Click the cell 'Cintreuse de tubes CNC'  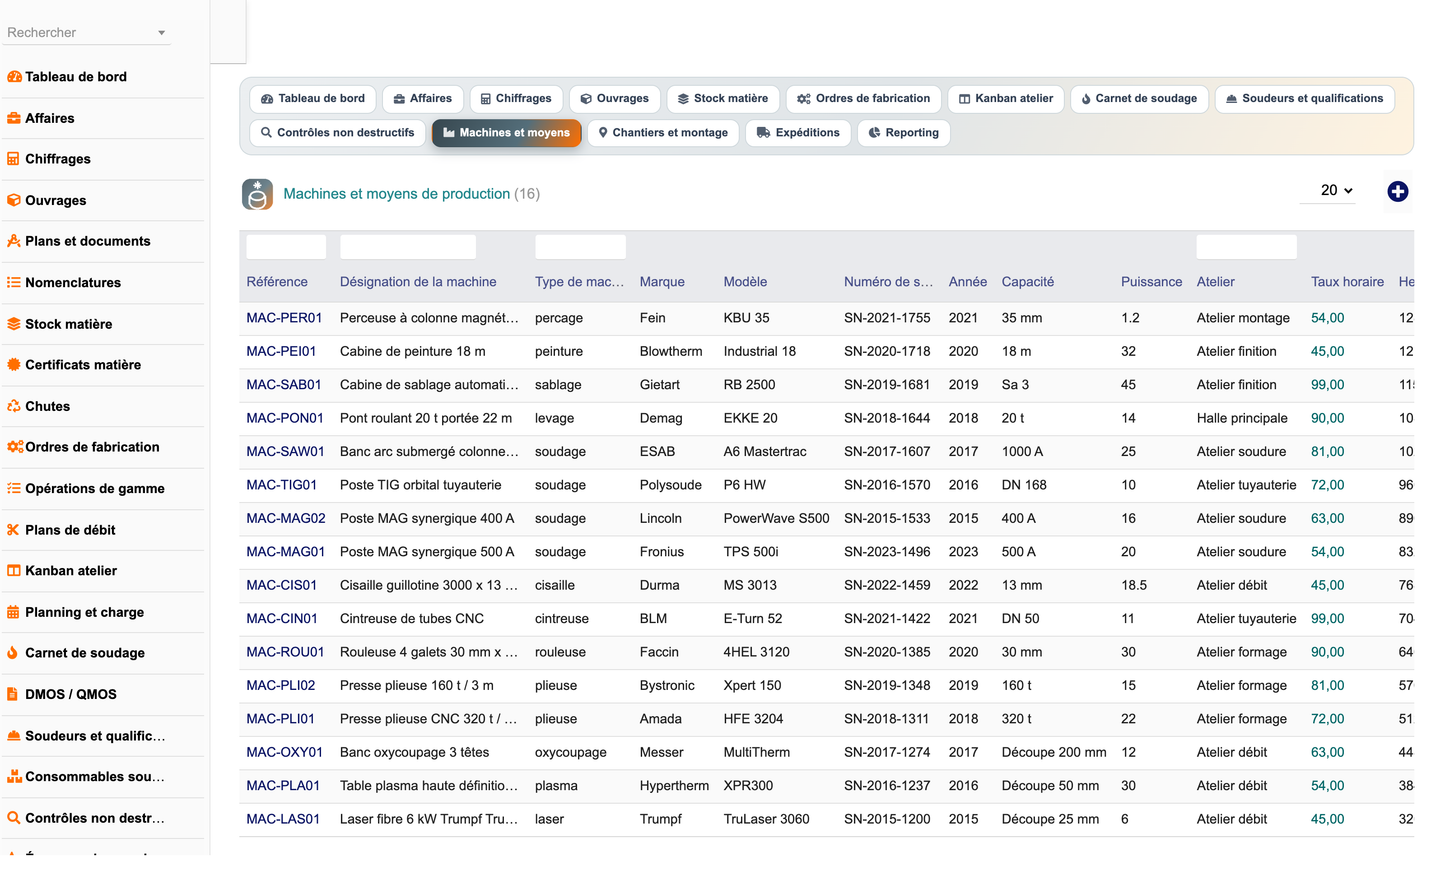tap(412, 619)
